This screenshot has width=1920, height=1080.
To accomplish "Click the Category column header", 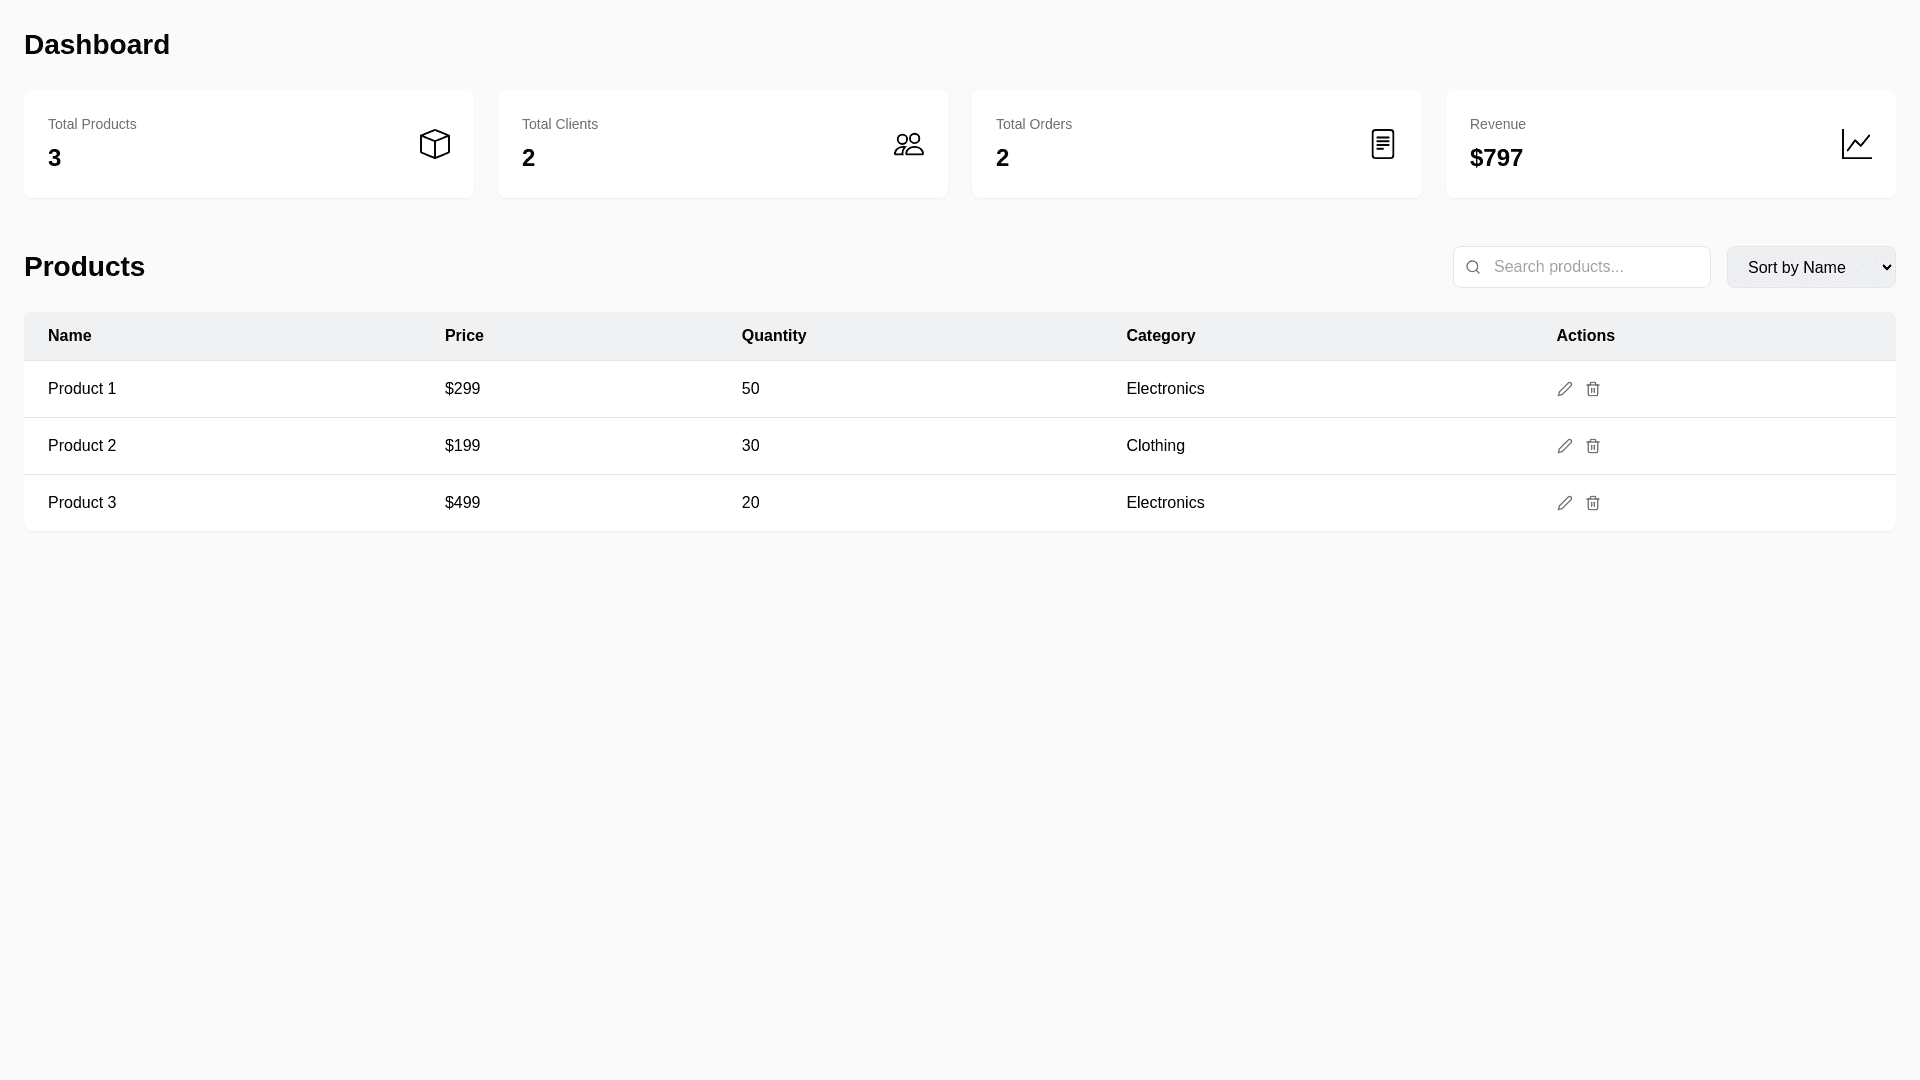I will point(1160,336).
